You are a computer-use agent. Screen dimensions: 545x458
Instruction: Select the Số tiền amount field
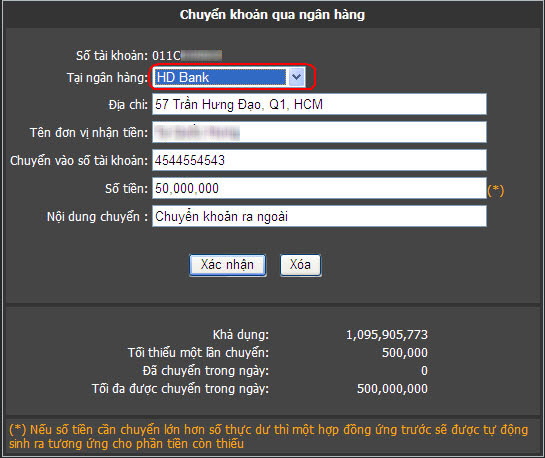pyautogui.click(x=319, y=188)
